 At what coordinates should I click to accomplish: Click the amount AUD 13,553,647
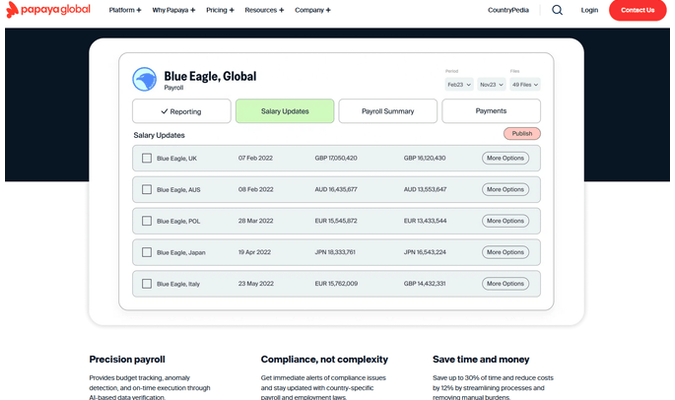425,189
